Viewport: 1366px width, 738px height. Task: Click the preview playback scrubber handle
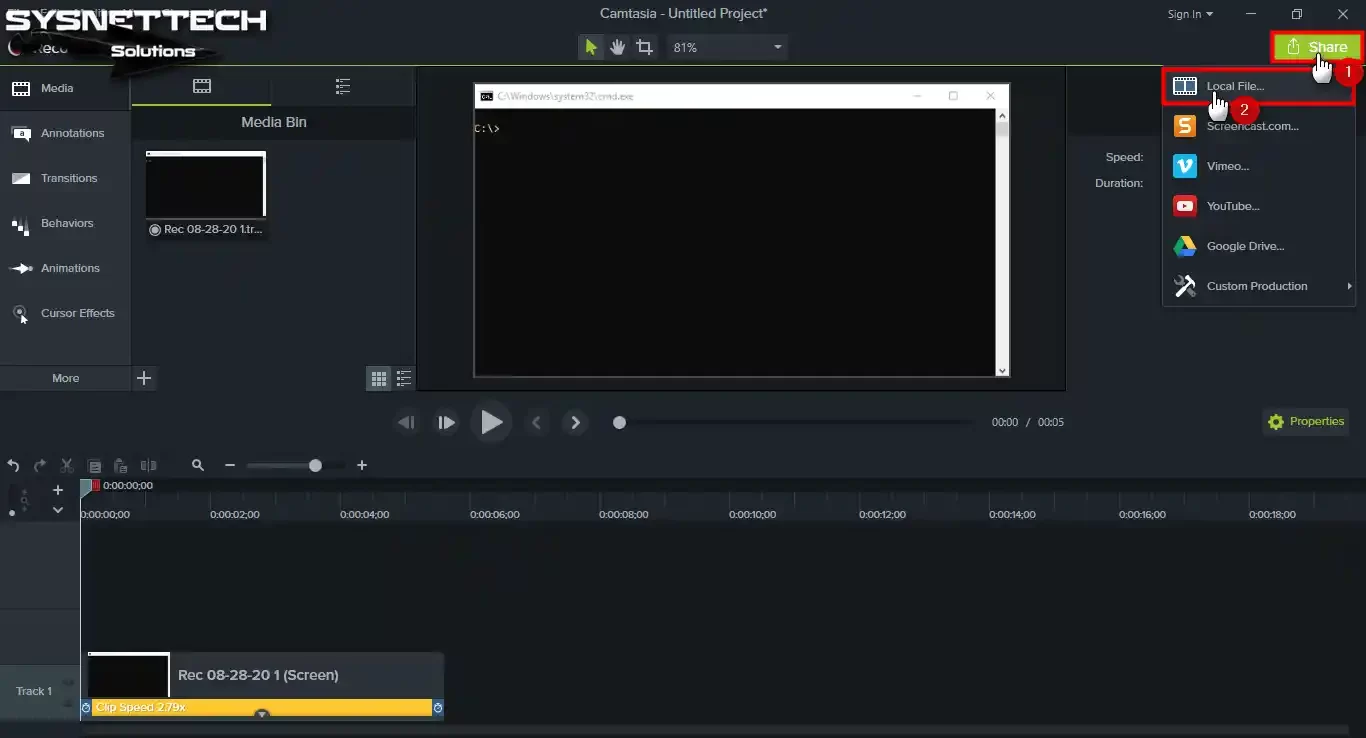pos(619,423)
